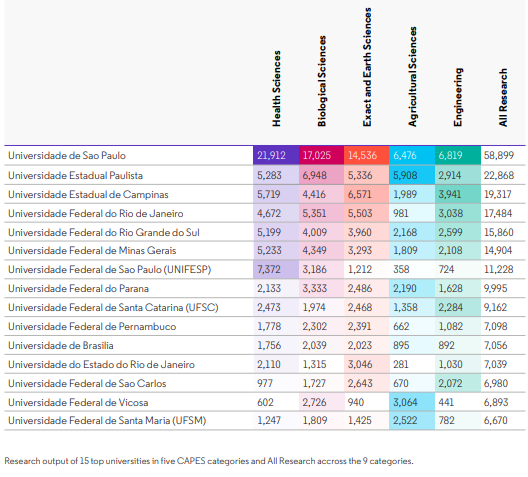Click the total value 6,670
Viewport: 528px width, 477px height.
[x=495, y=420]
